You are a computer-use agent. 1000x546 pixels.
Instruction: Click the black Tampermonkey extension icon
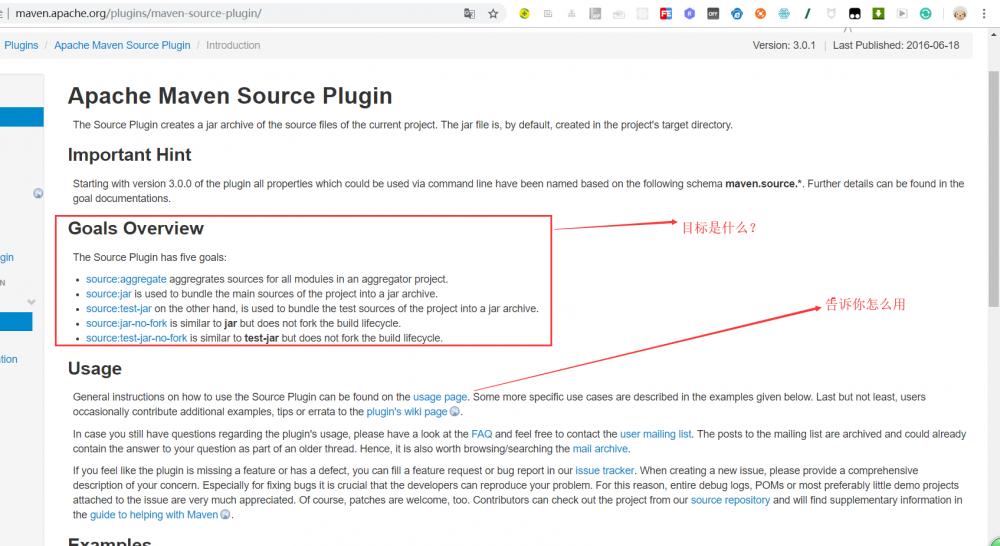pos(855,13)
